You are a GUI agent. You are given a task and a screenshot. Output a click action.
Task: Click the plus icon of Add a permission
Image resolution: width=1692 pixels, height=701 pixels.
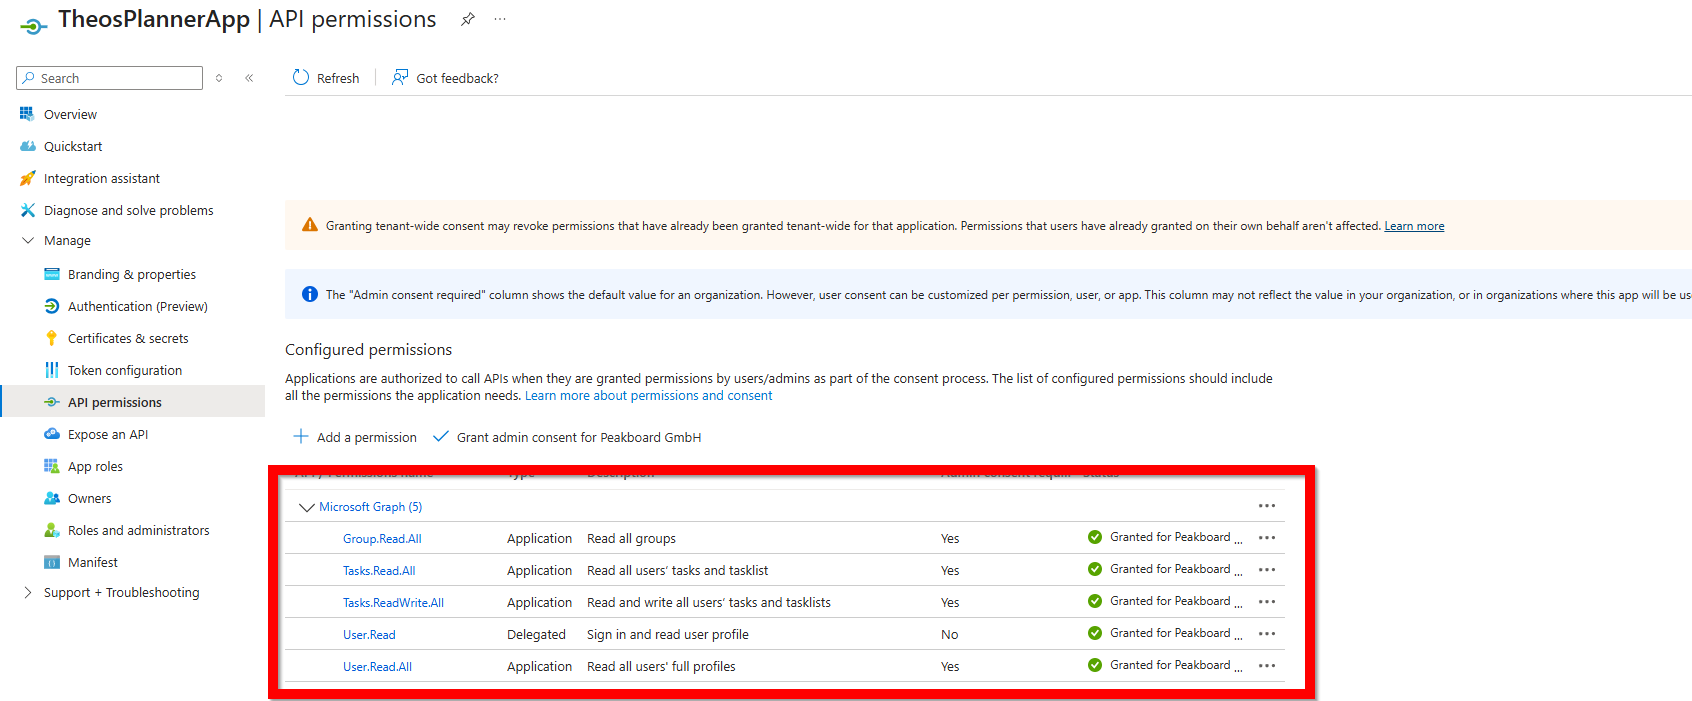click(x=300, y=436)
